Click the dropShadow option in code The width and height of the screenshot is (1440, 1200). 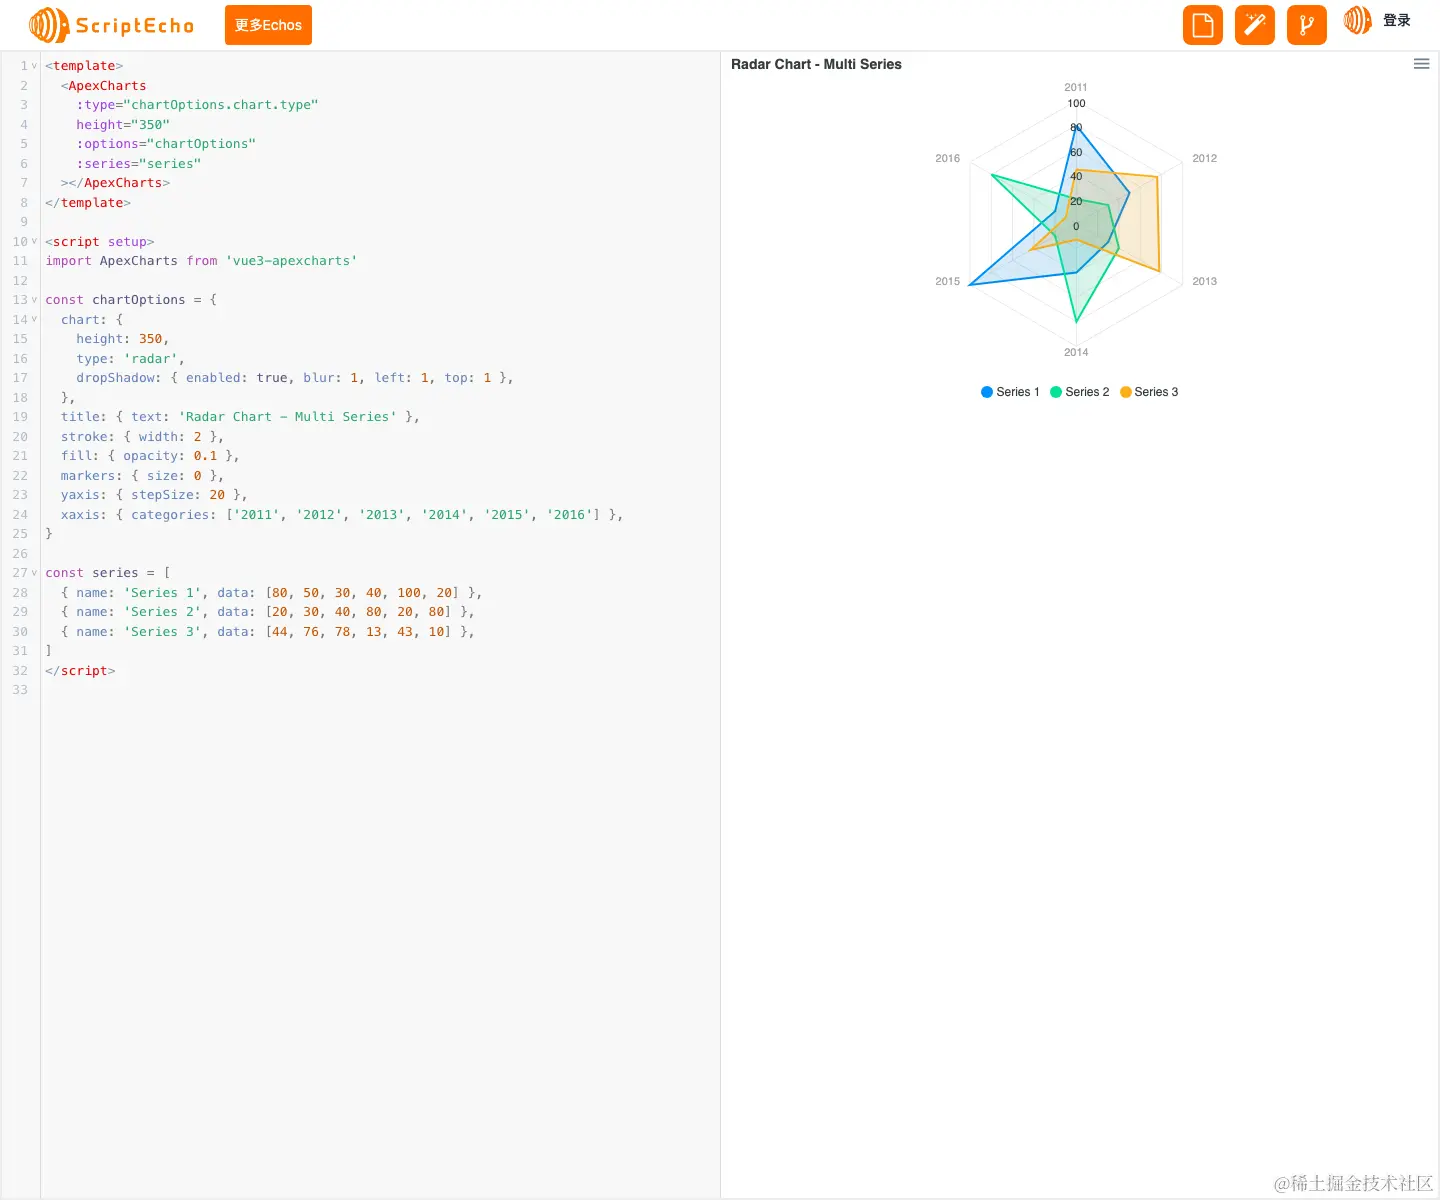(x=295, y=378)
